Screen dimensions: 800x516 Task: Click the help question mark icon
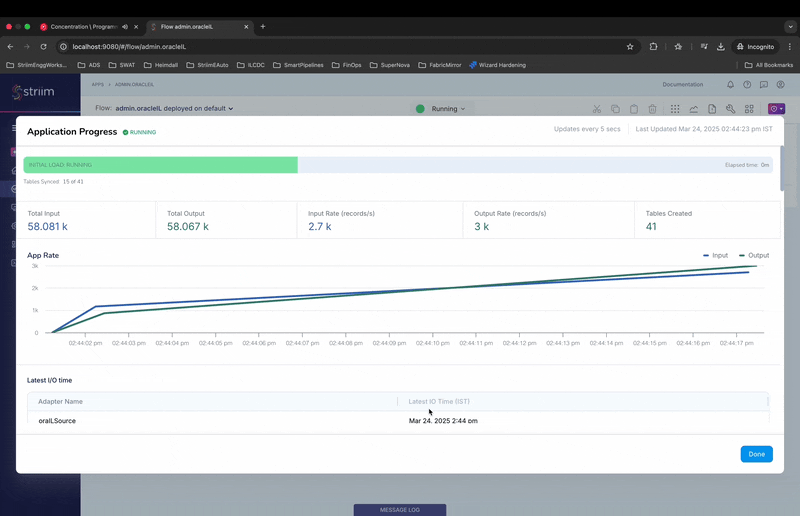click(747, 85)
